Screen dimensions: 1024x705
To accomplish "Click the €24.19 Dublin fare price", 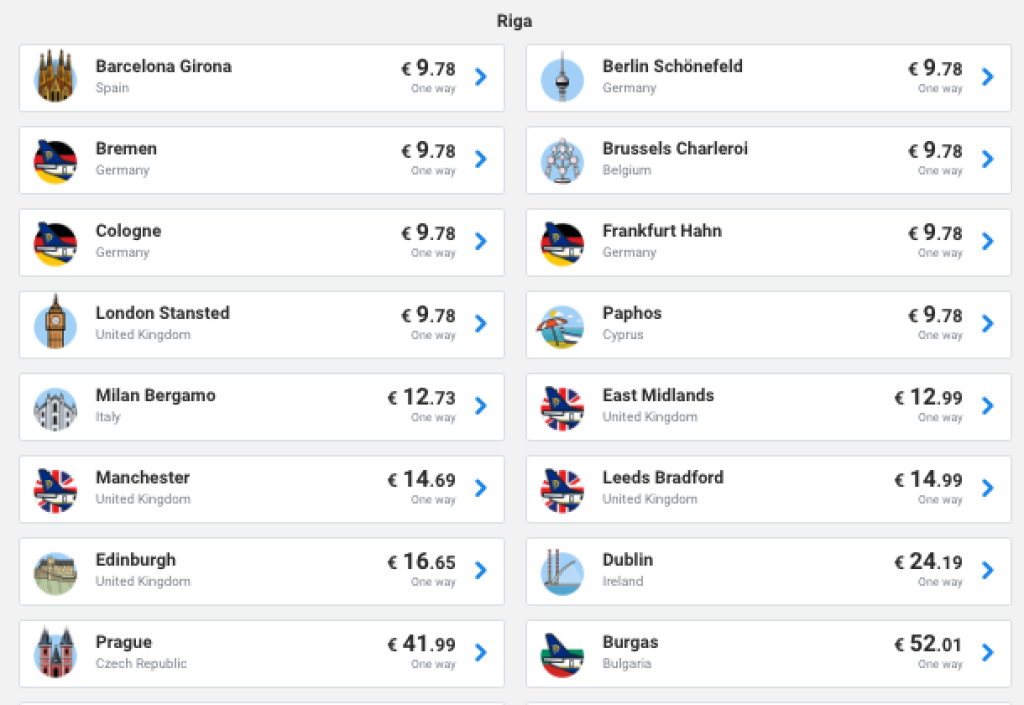I will coord(928,561).
